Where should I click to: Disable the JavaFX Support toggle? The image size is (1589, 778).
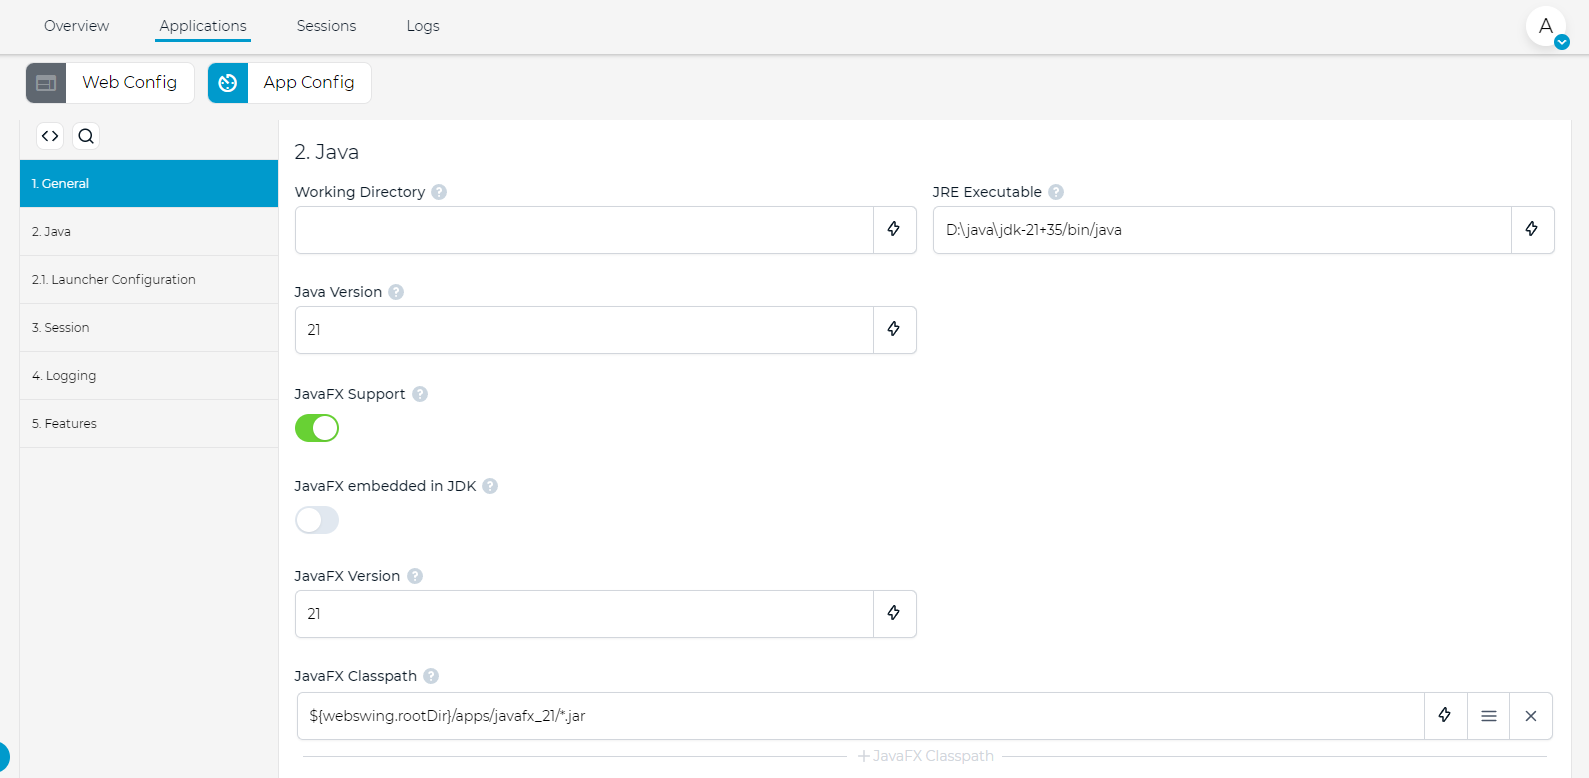click(x=317, y=428)
